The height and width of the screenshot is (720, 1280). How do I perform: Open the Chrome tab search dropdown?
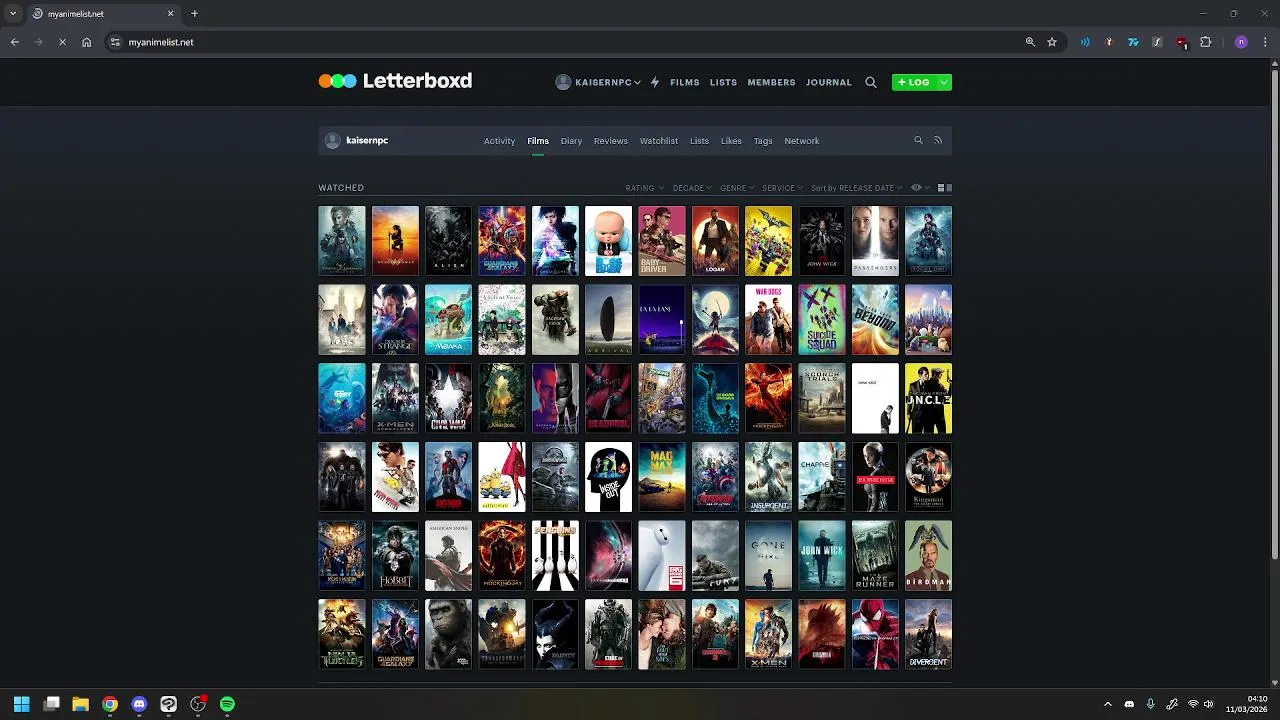coord(12,14)
